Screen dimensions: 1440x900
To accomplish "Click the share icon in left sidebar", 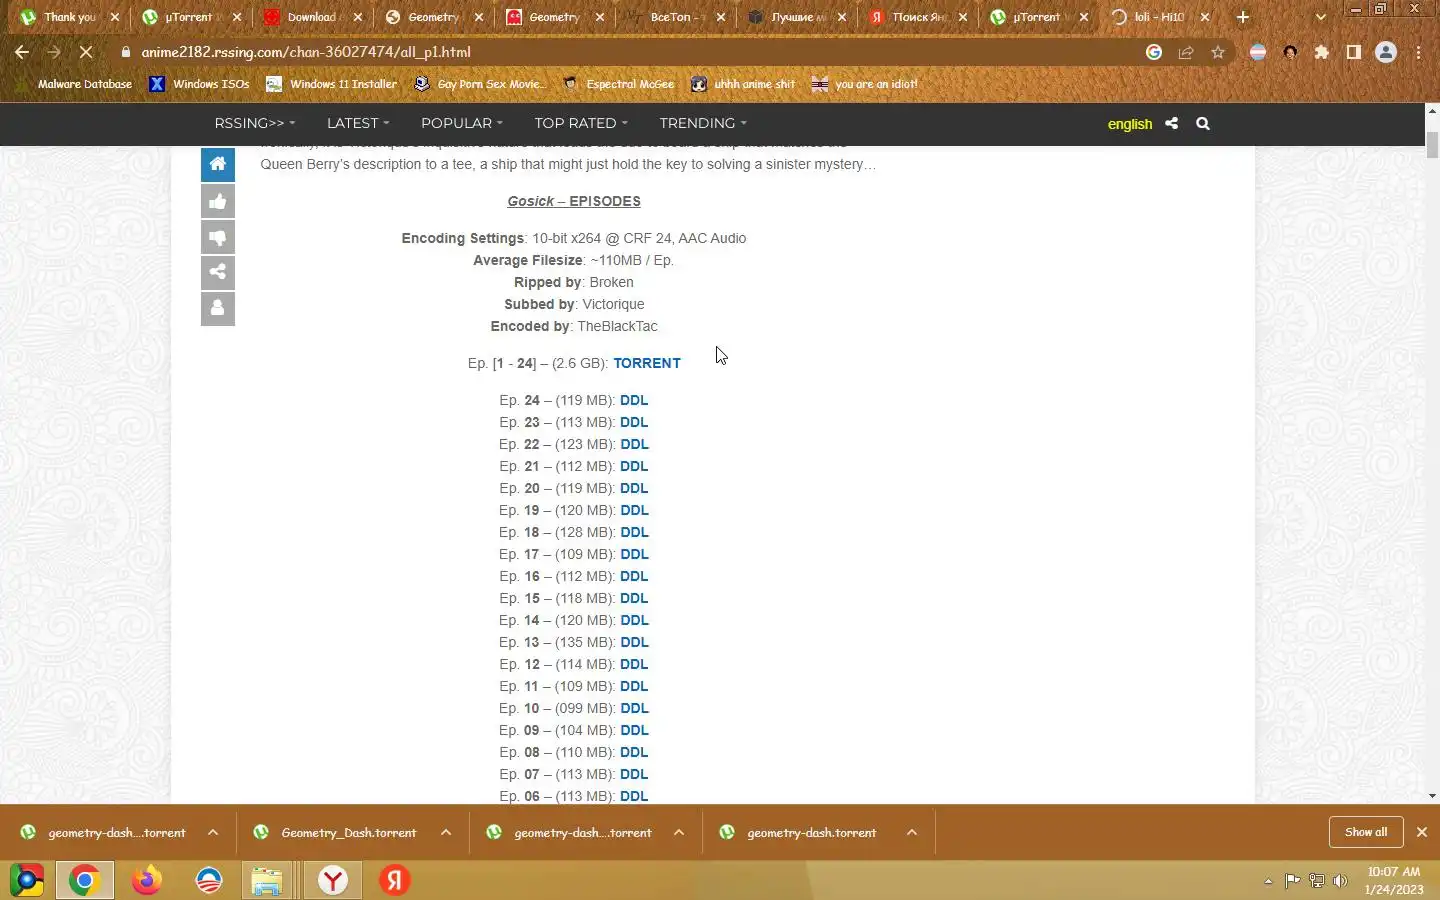I will pyautogui.click(x=218, y=272).
